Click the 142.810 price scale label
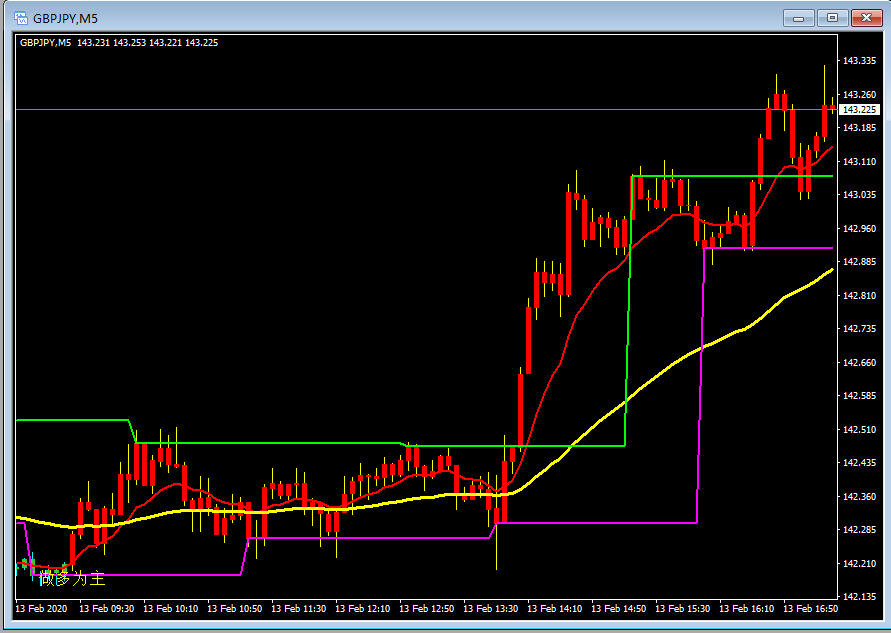891x633 pixels. tap(859, 295)
